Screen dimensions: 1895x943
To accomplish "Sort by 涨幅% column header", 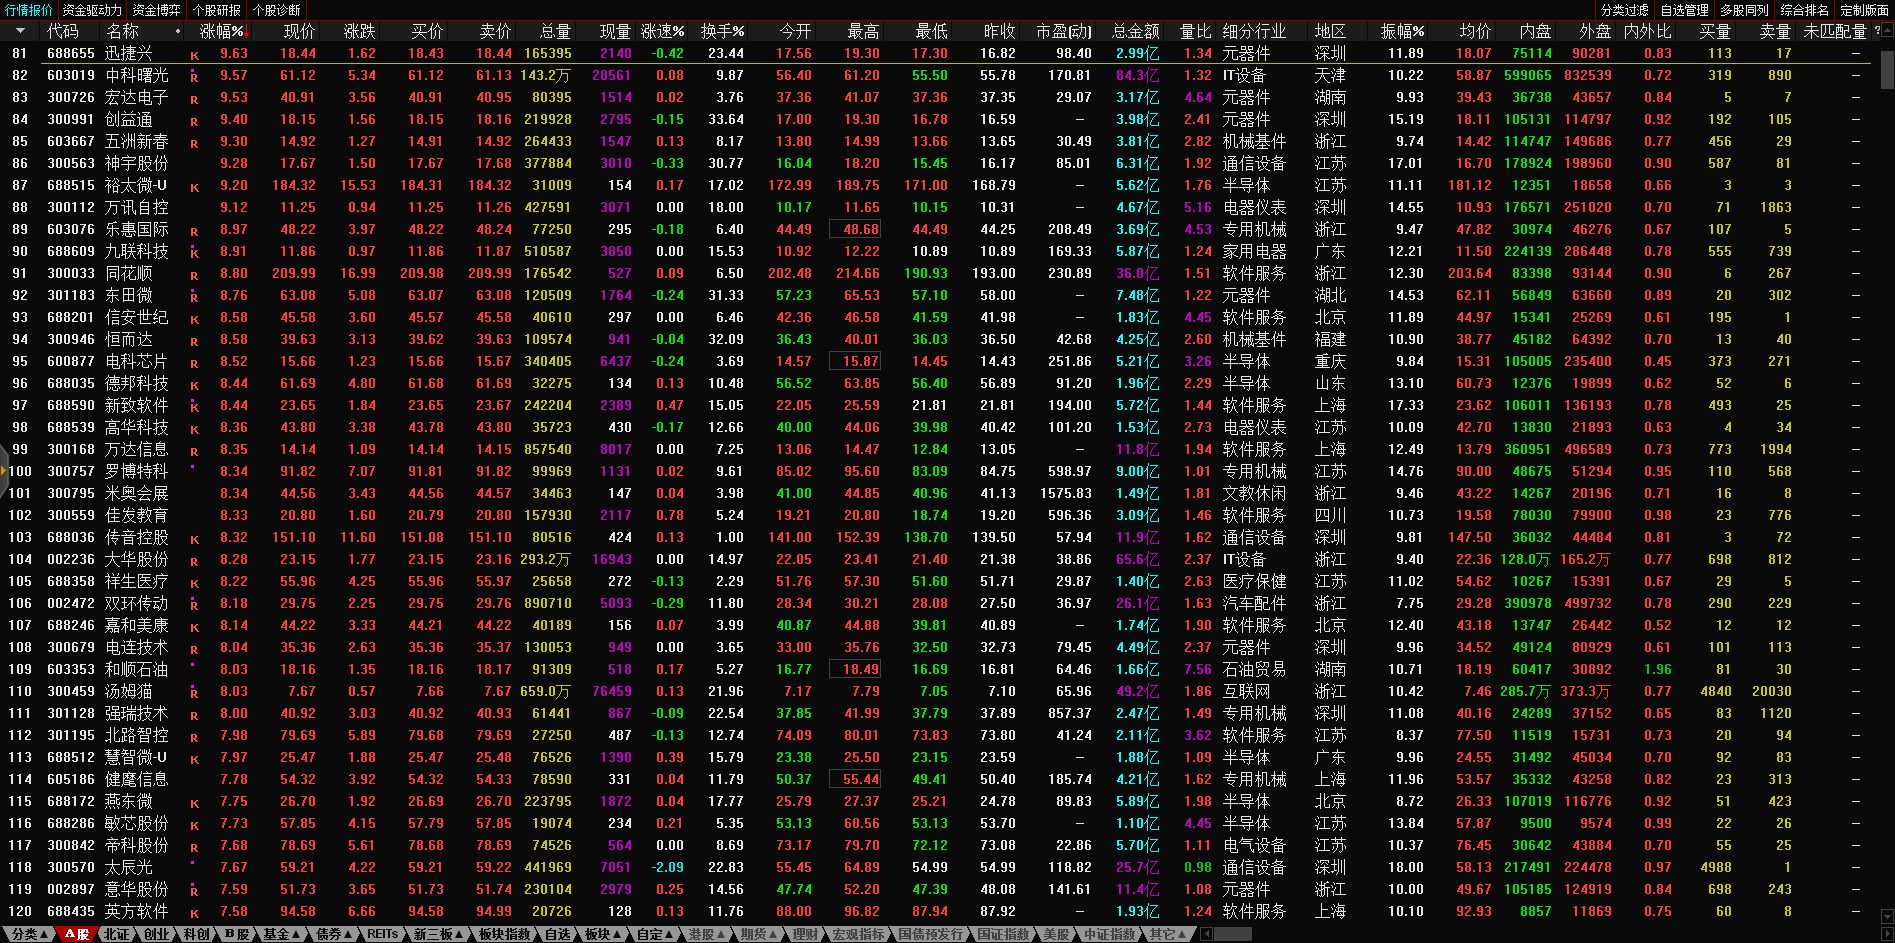I will (221, 31).
